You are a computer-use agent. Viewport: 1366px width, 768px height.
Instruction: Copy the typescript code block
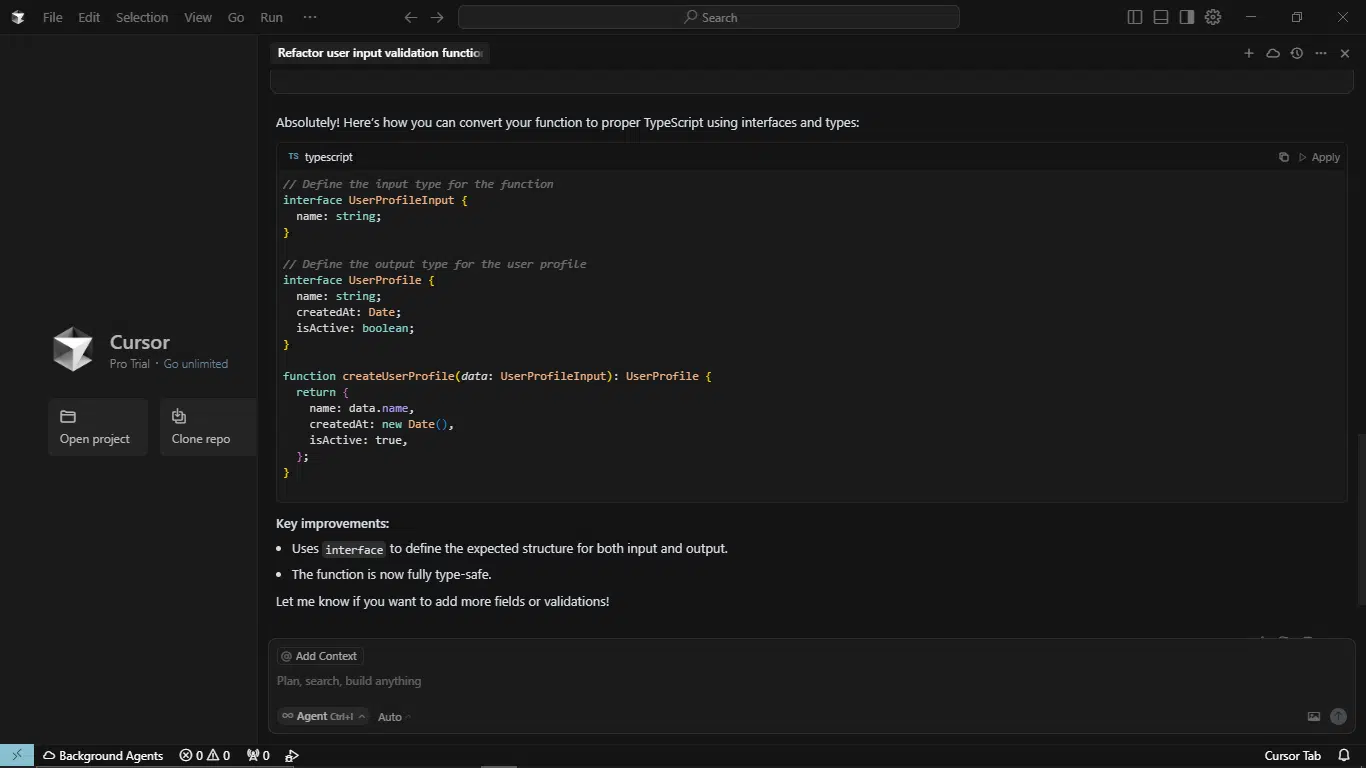pos(1284,157)
